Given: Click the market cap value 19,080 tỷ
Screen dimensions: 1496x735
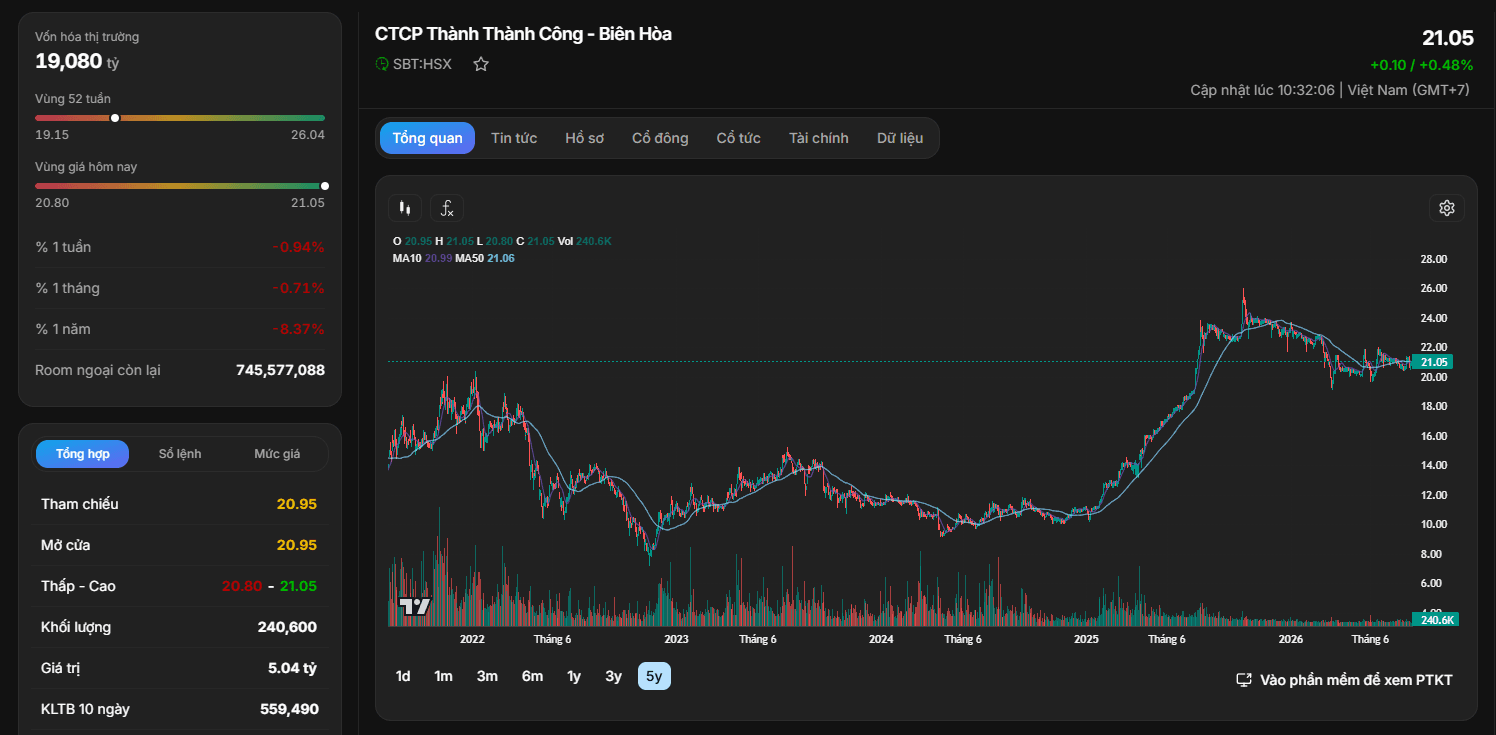Looking at the screenshot, I should click(x=77, y=61).
